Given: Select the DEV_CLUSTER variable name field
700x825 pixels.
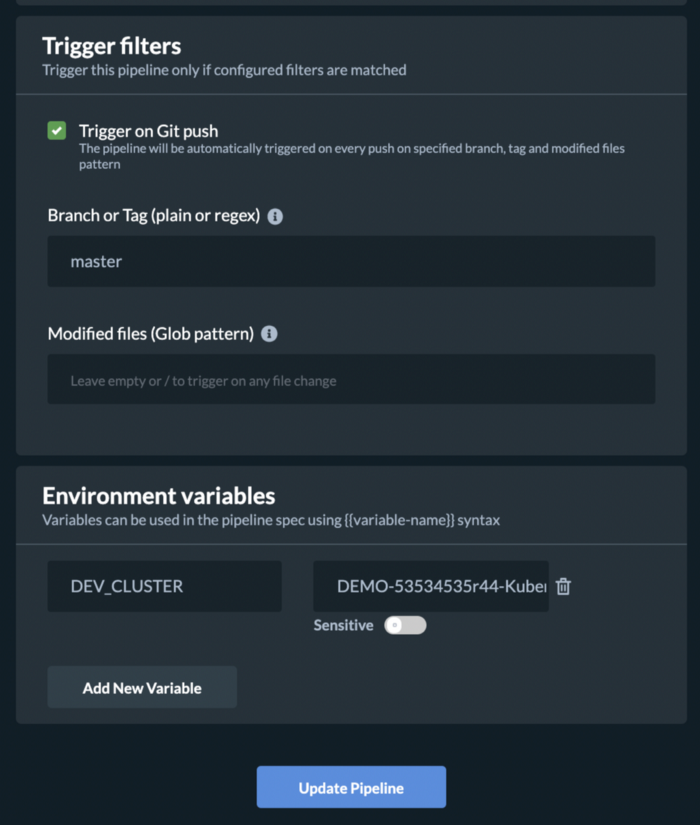Looking at the screenshot, I should [164, 586].
